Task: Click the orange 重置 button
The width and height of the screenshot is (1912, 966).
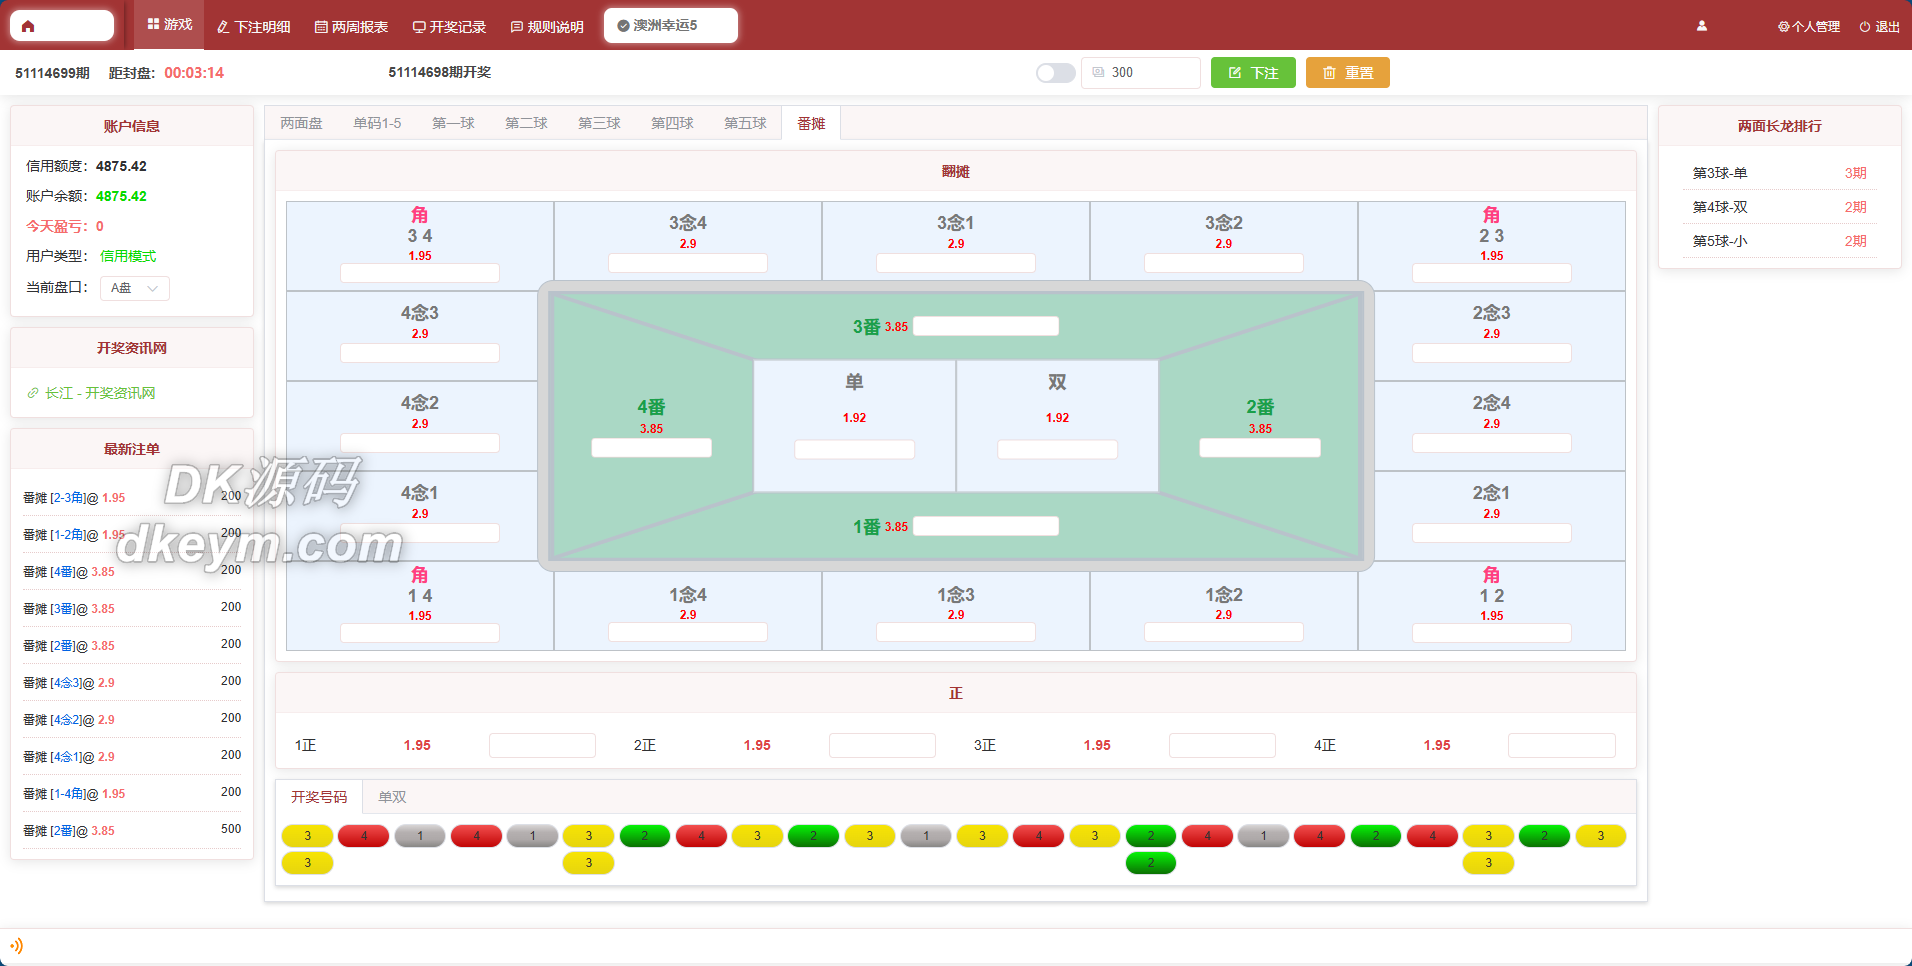Action: coord(1347,73)
